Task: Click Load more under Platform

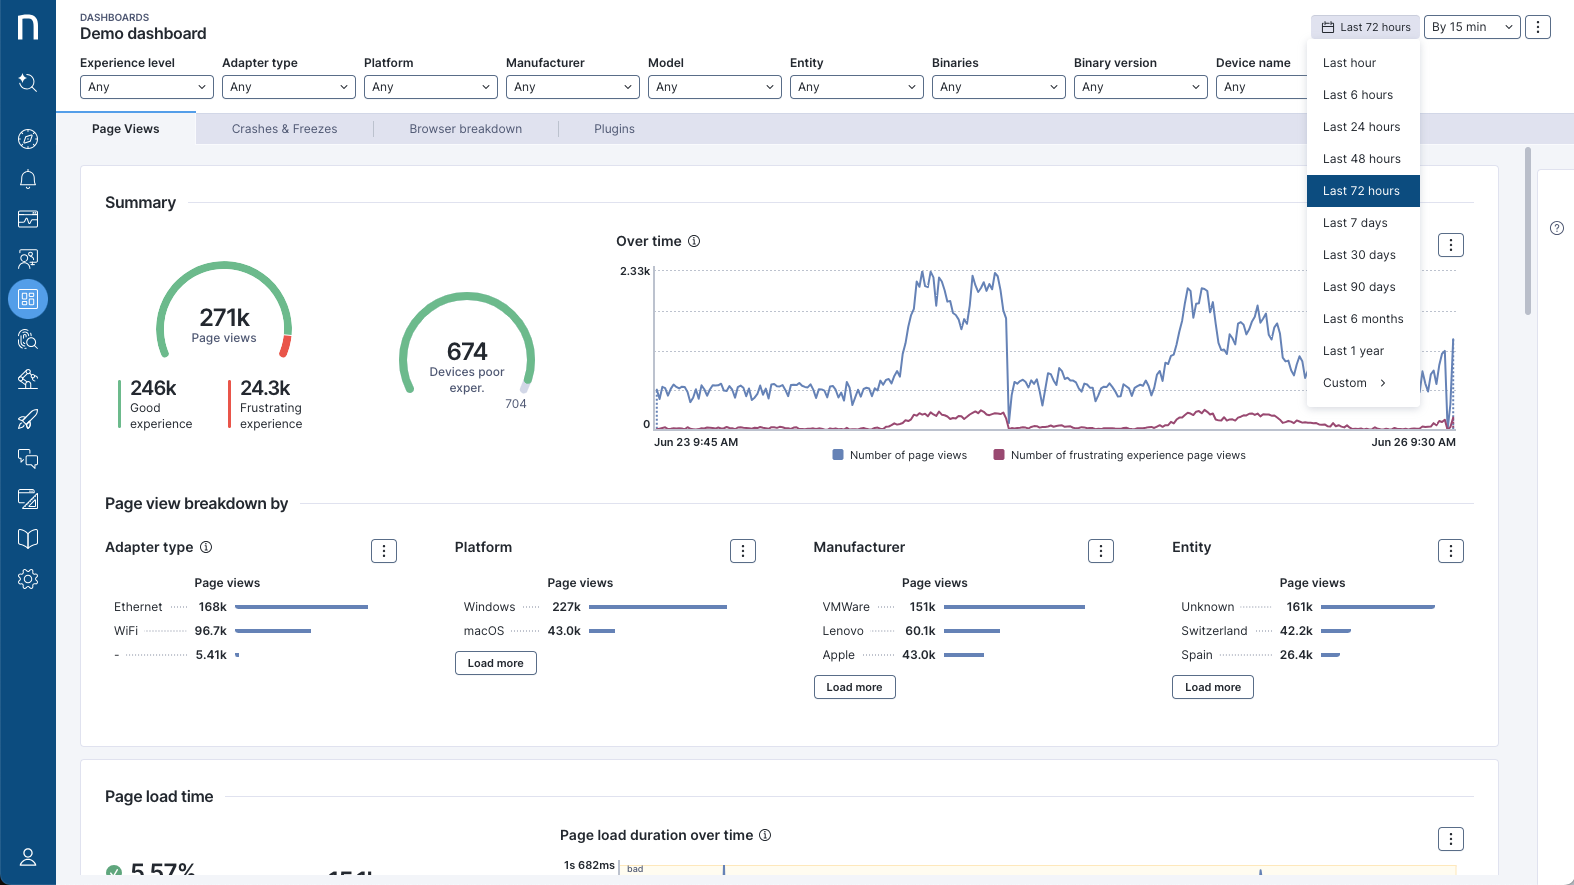Action: [x=495, y=663]
